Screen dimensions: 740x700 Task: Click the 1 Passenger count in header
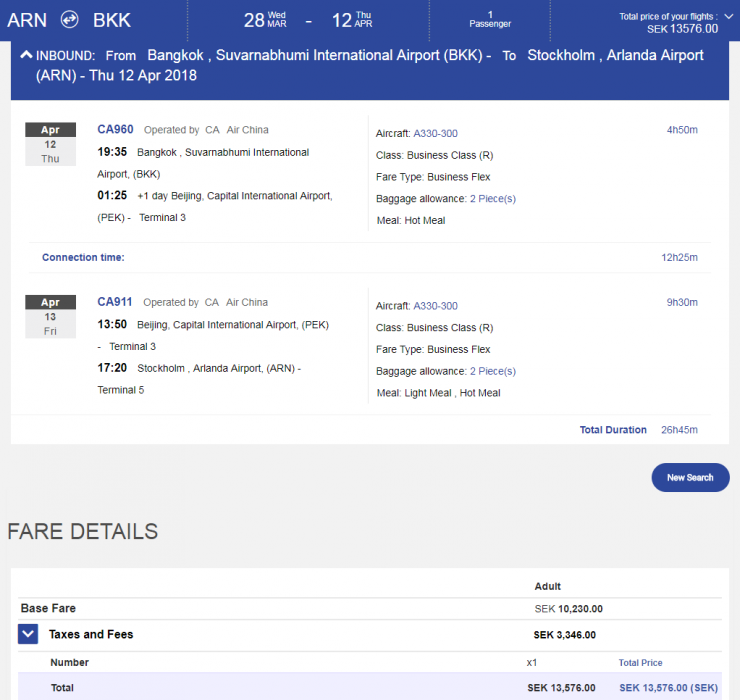pyautogui.click(x=490, y=19)
